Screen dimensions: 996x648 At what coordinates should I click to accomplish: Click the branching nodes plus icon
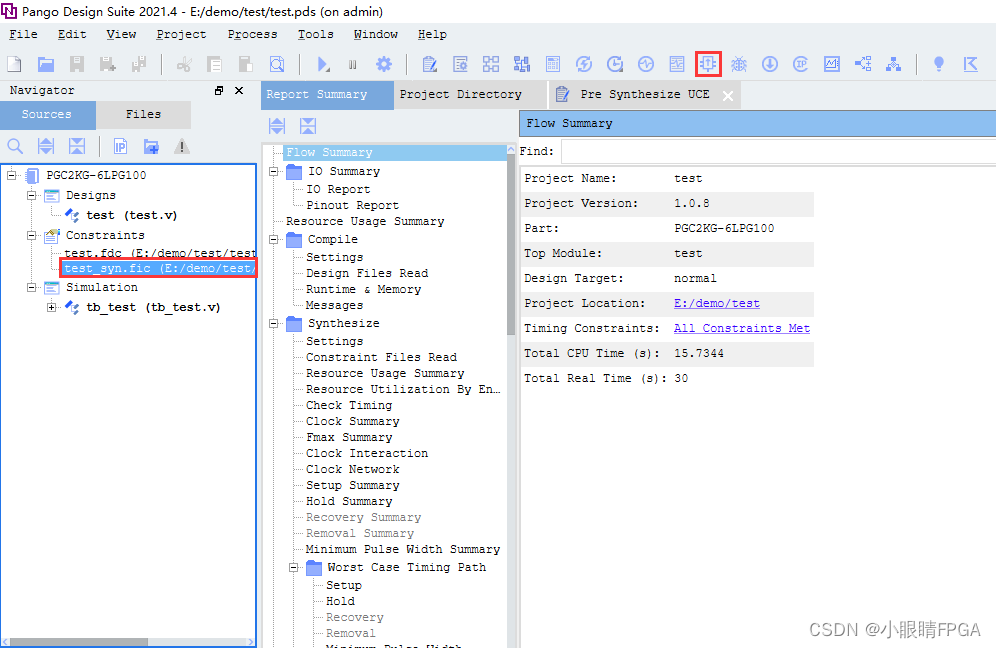(x=863, y=64)
